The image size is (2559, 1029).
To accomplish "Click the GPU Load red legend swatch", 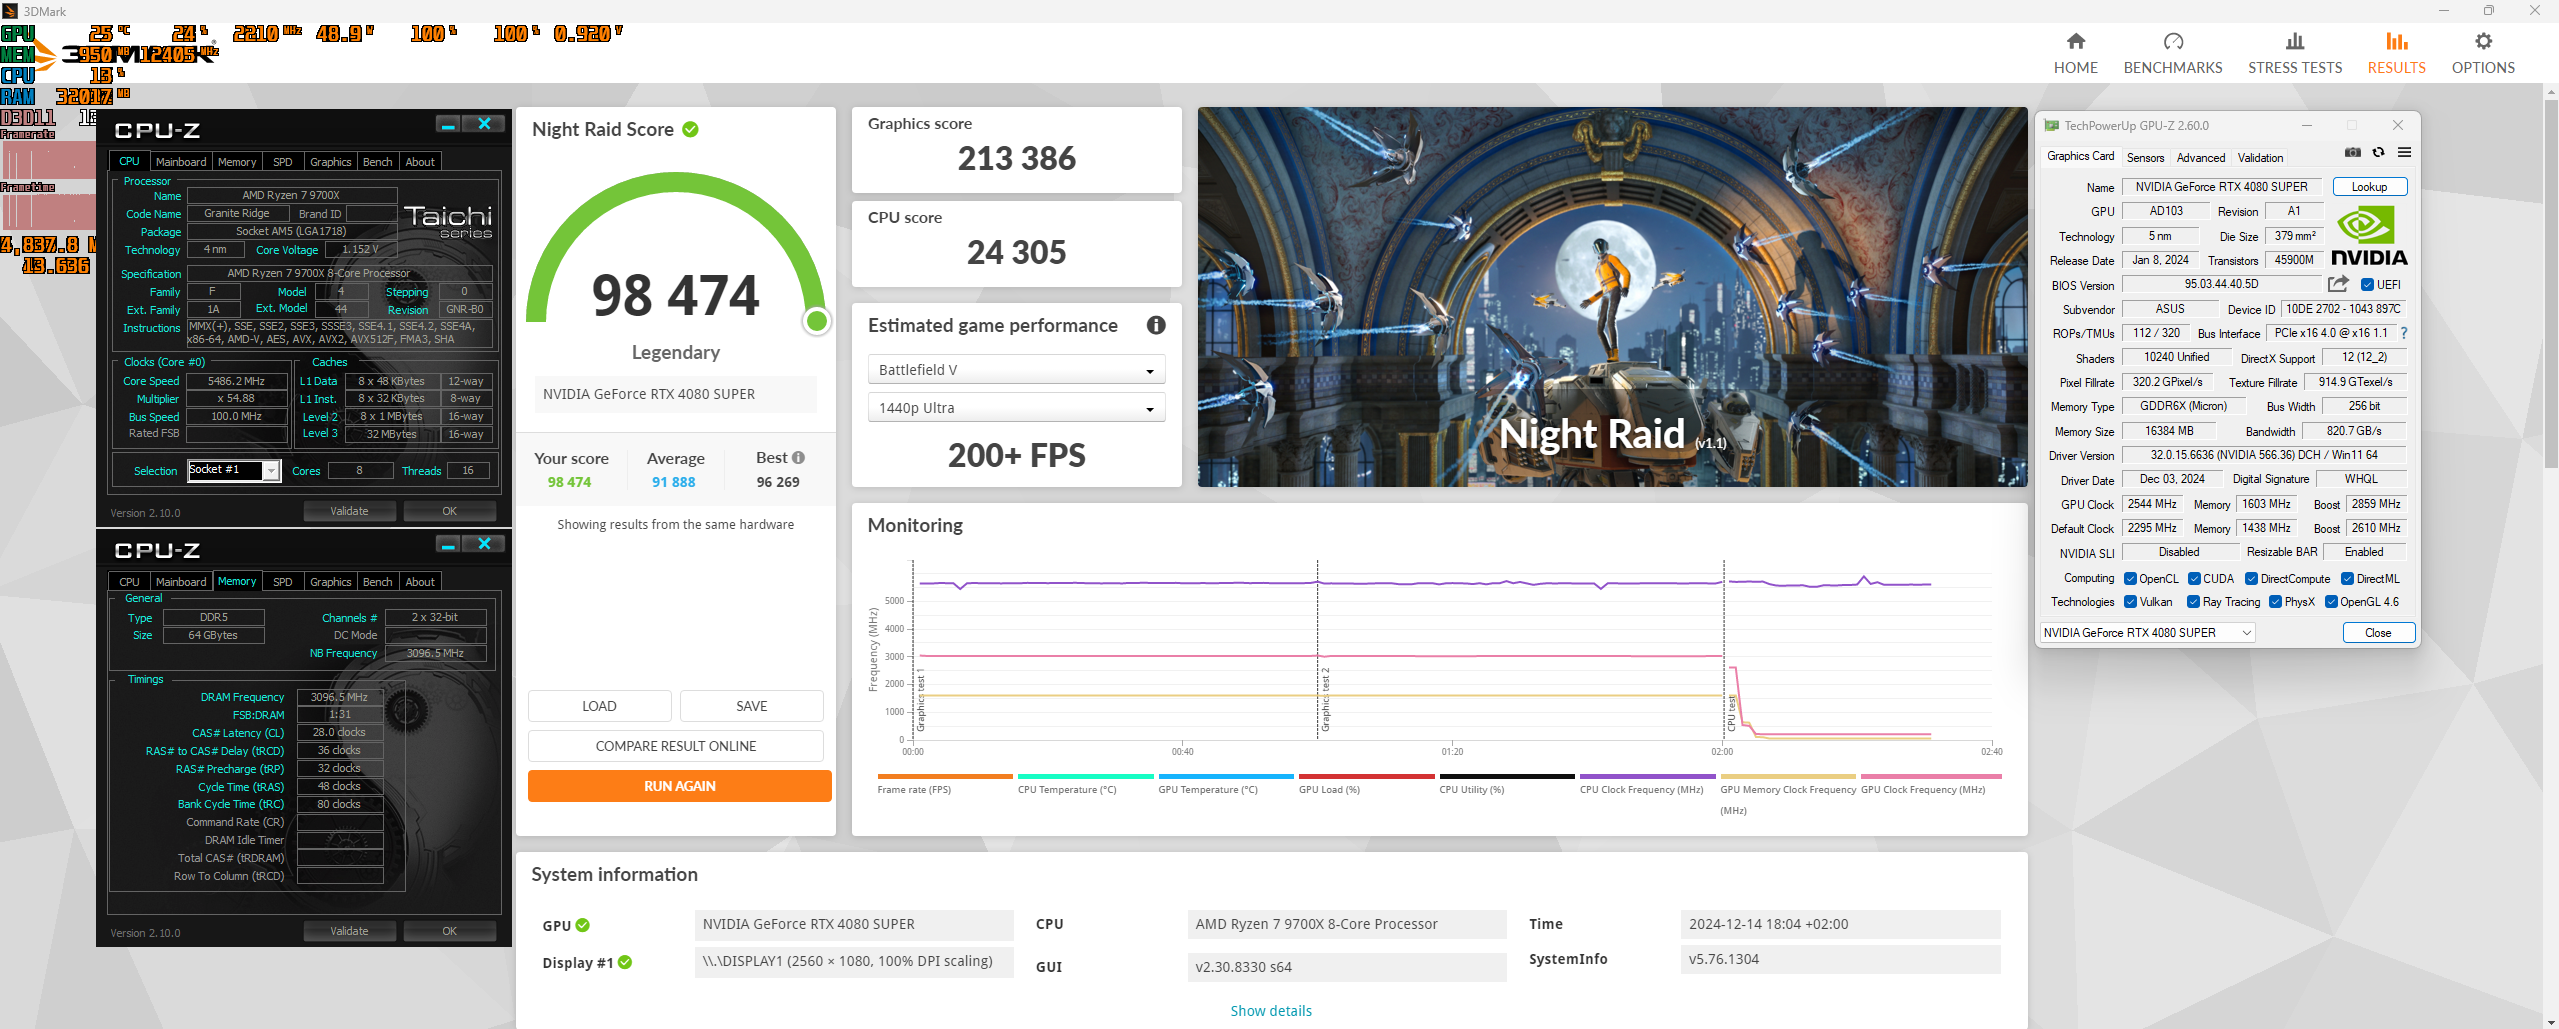I will [1366, 776].
